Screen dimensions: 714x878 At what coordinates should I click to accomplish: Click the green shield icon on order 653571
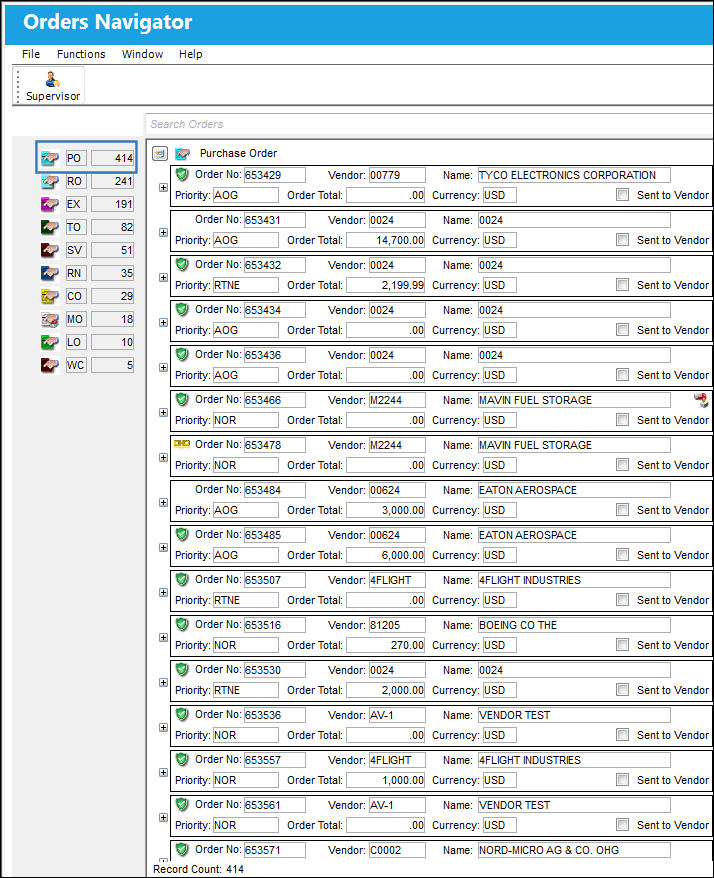pos(182,849)
